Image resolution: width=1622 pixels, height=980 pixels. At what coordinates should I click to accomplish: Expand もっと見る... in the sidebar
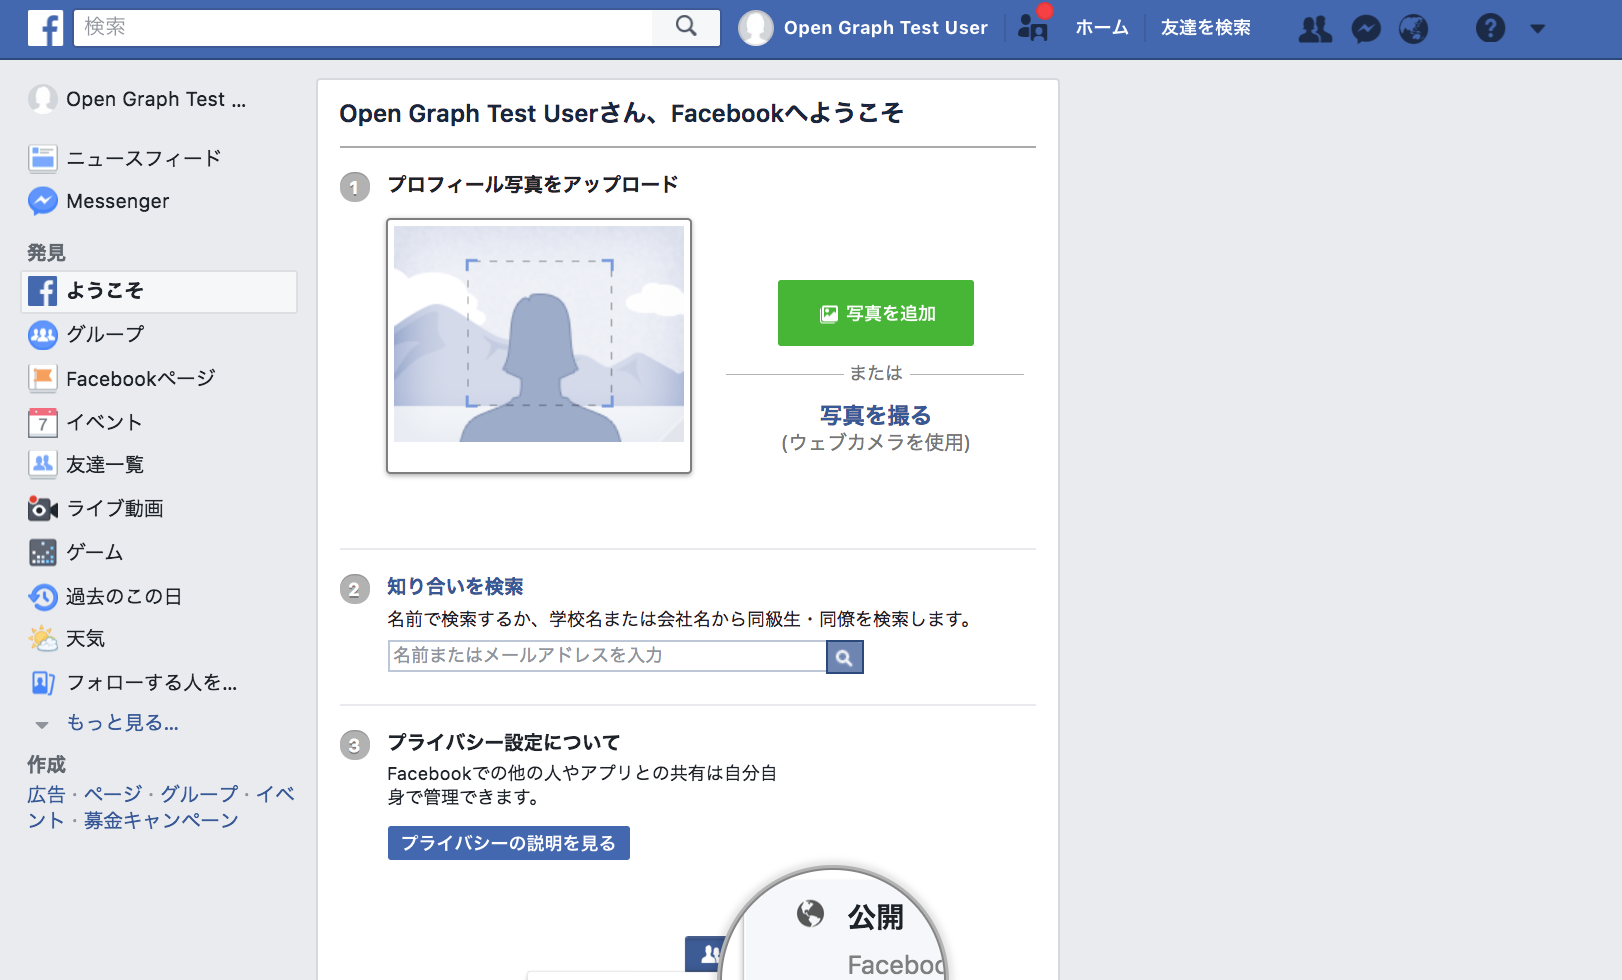point(122,723)
